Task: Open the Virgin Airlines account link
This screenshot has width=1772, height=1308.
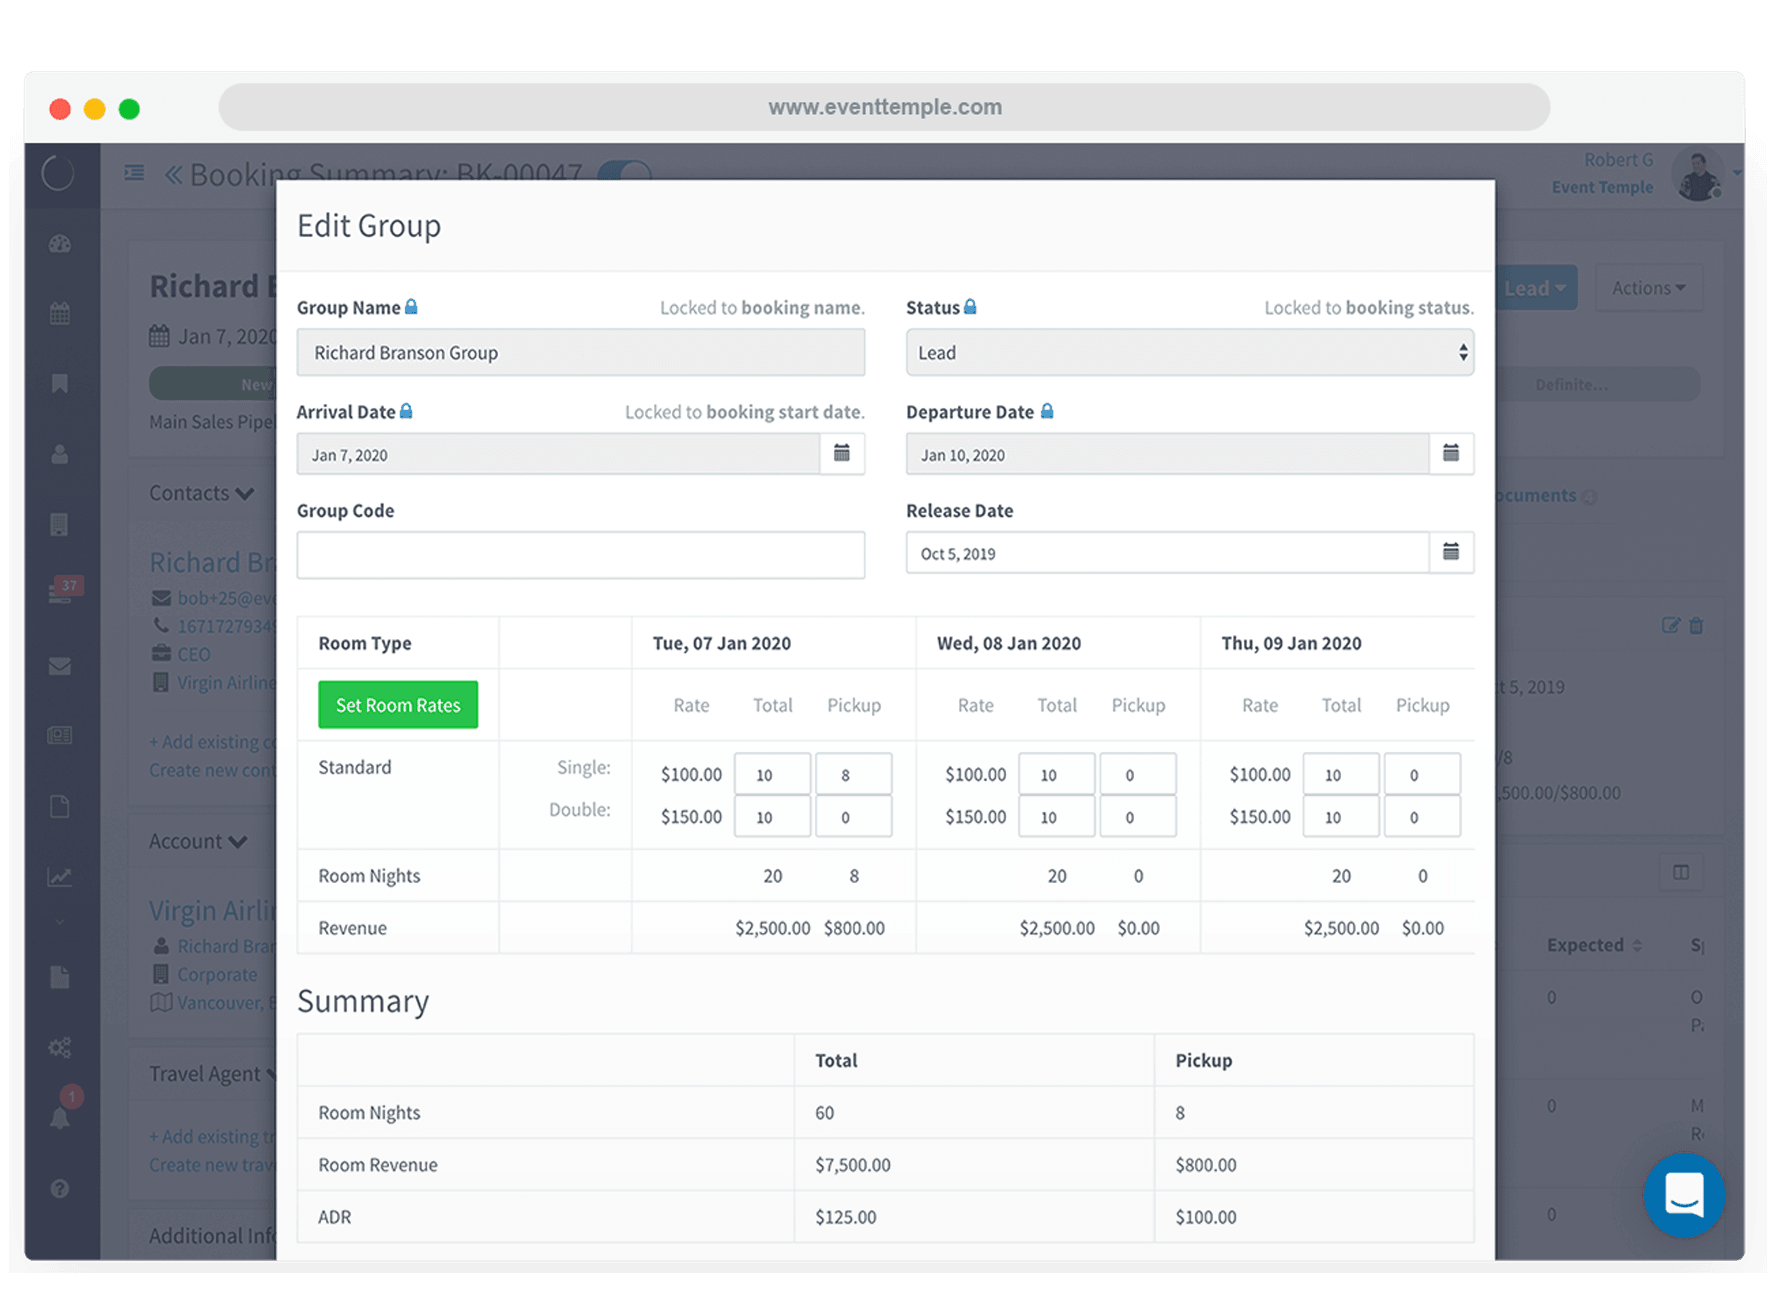Action: click(x=212, y=911)
